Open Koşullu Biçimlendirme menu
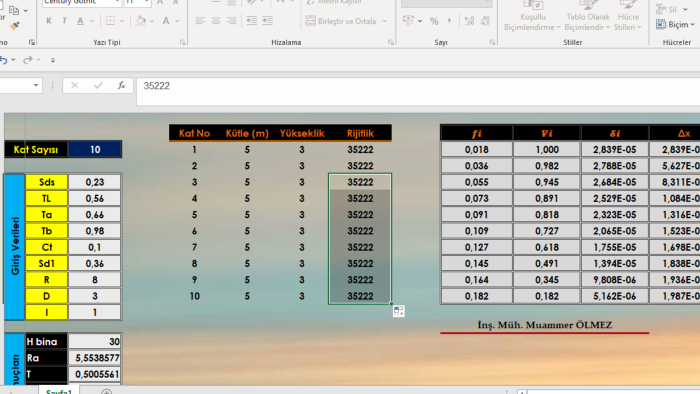Viewport: 700px width, 394px height. (532, 17)
